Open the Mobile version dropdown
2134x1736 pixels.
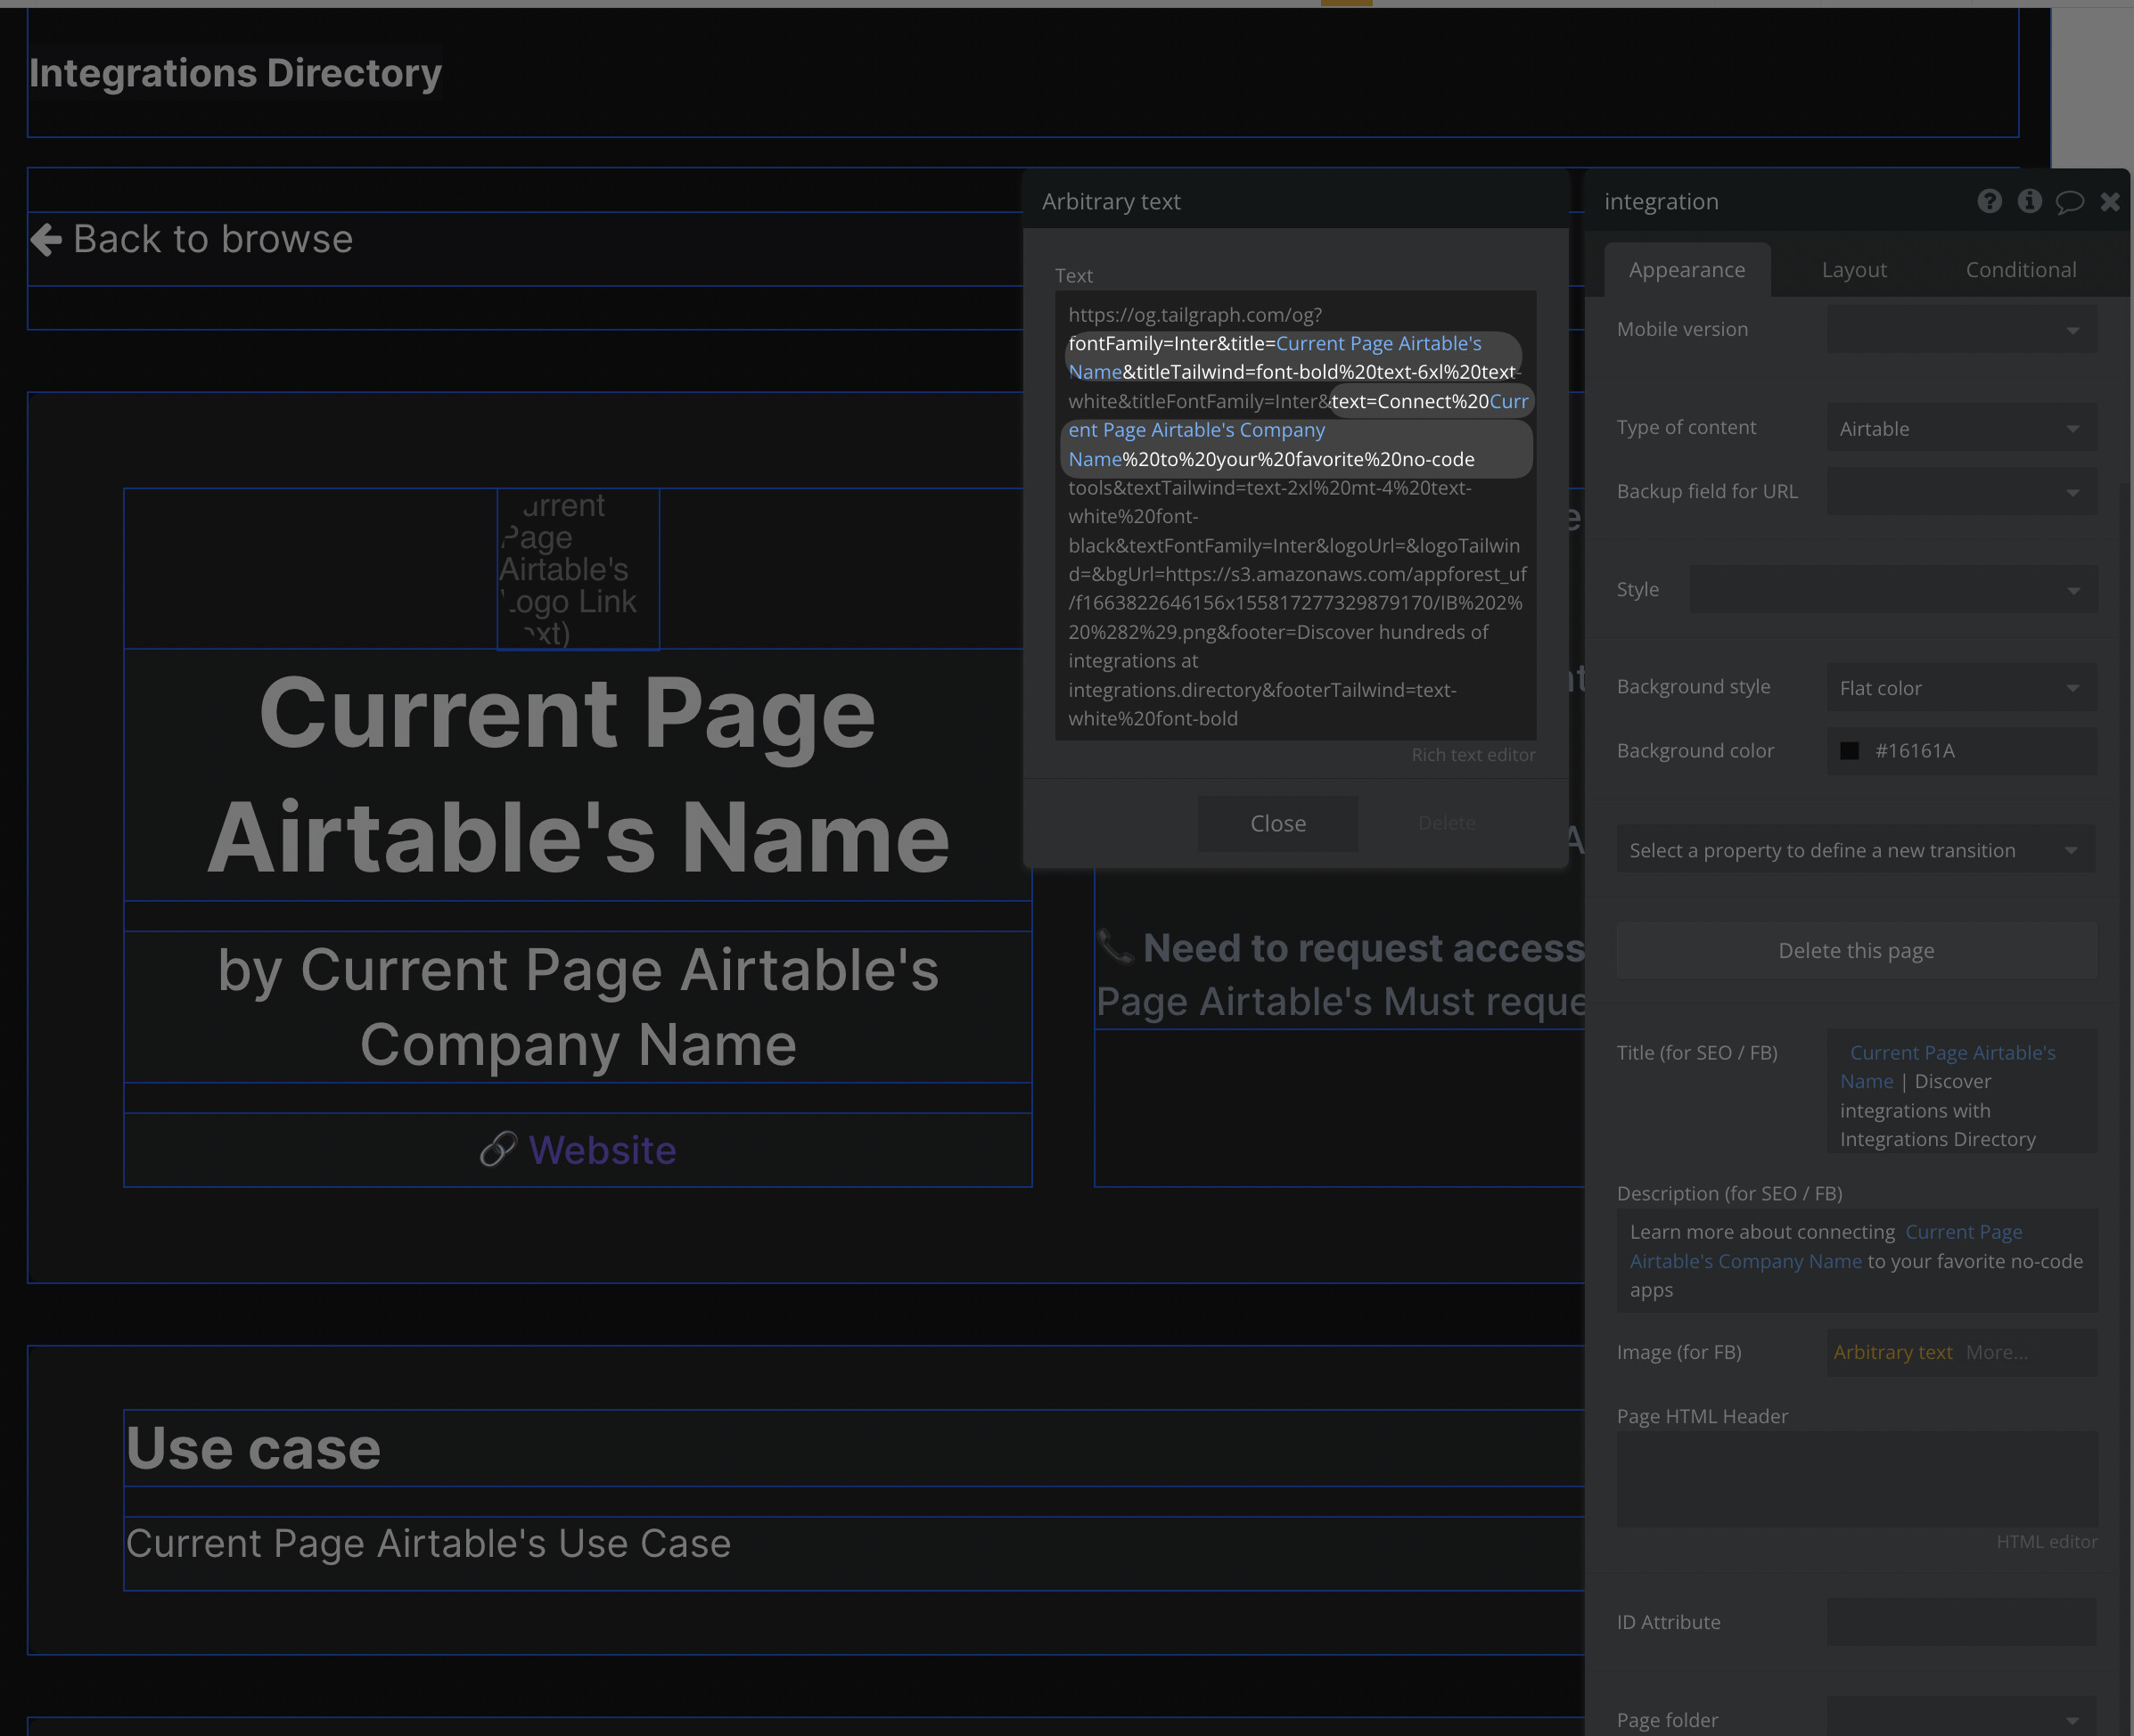click(x=1961, y=329)
